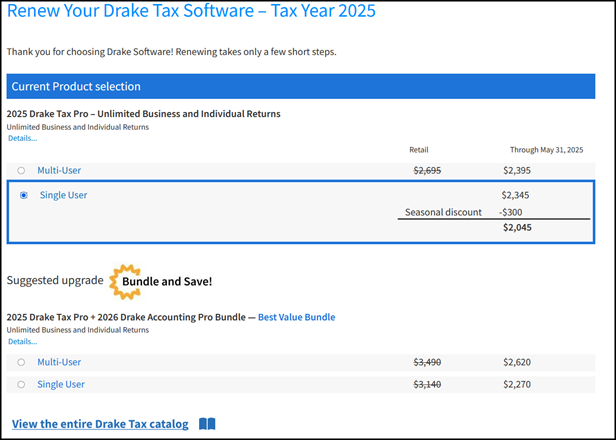616x440 pixels.
Task: Click the -$300 discount amount
Action: coord(511,213)
